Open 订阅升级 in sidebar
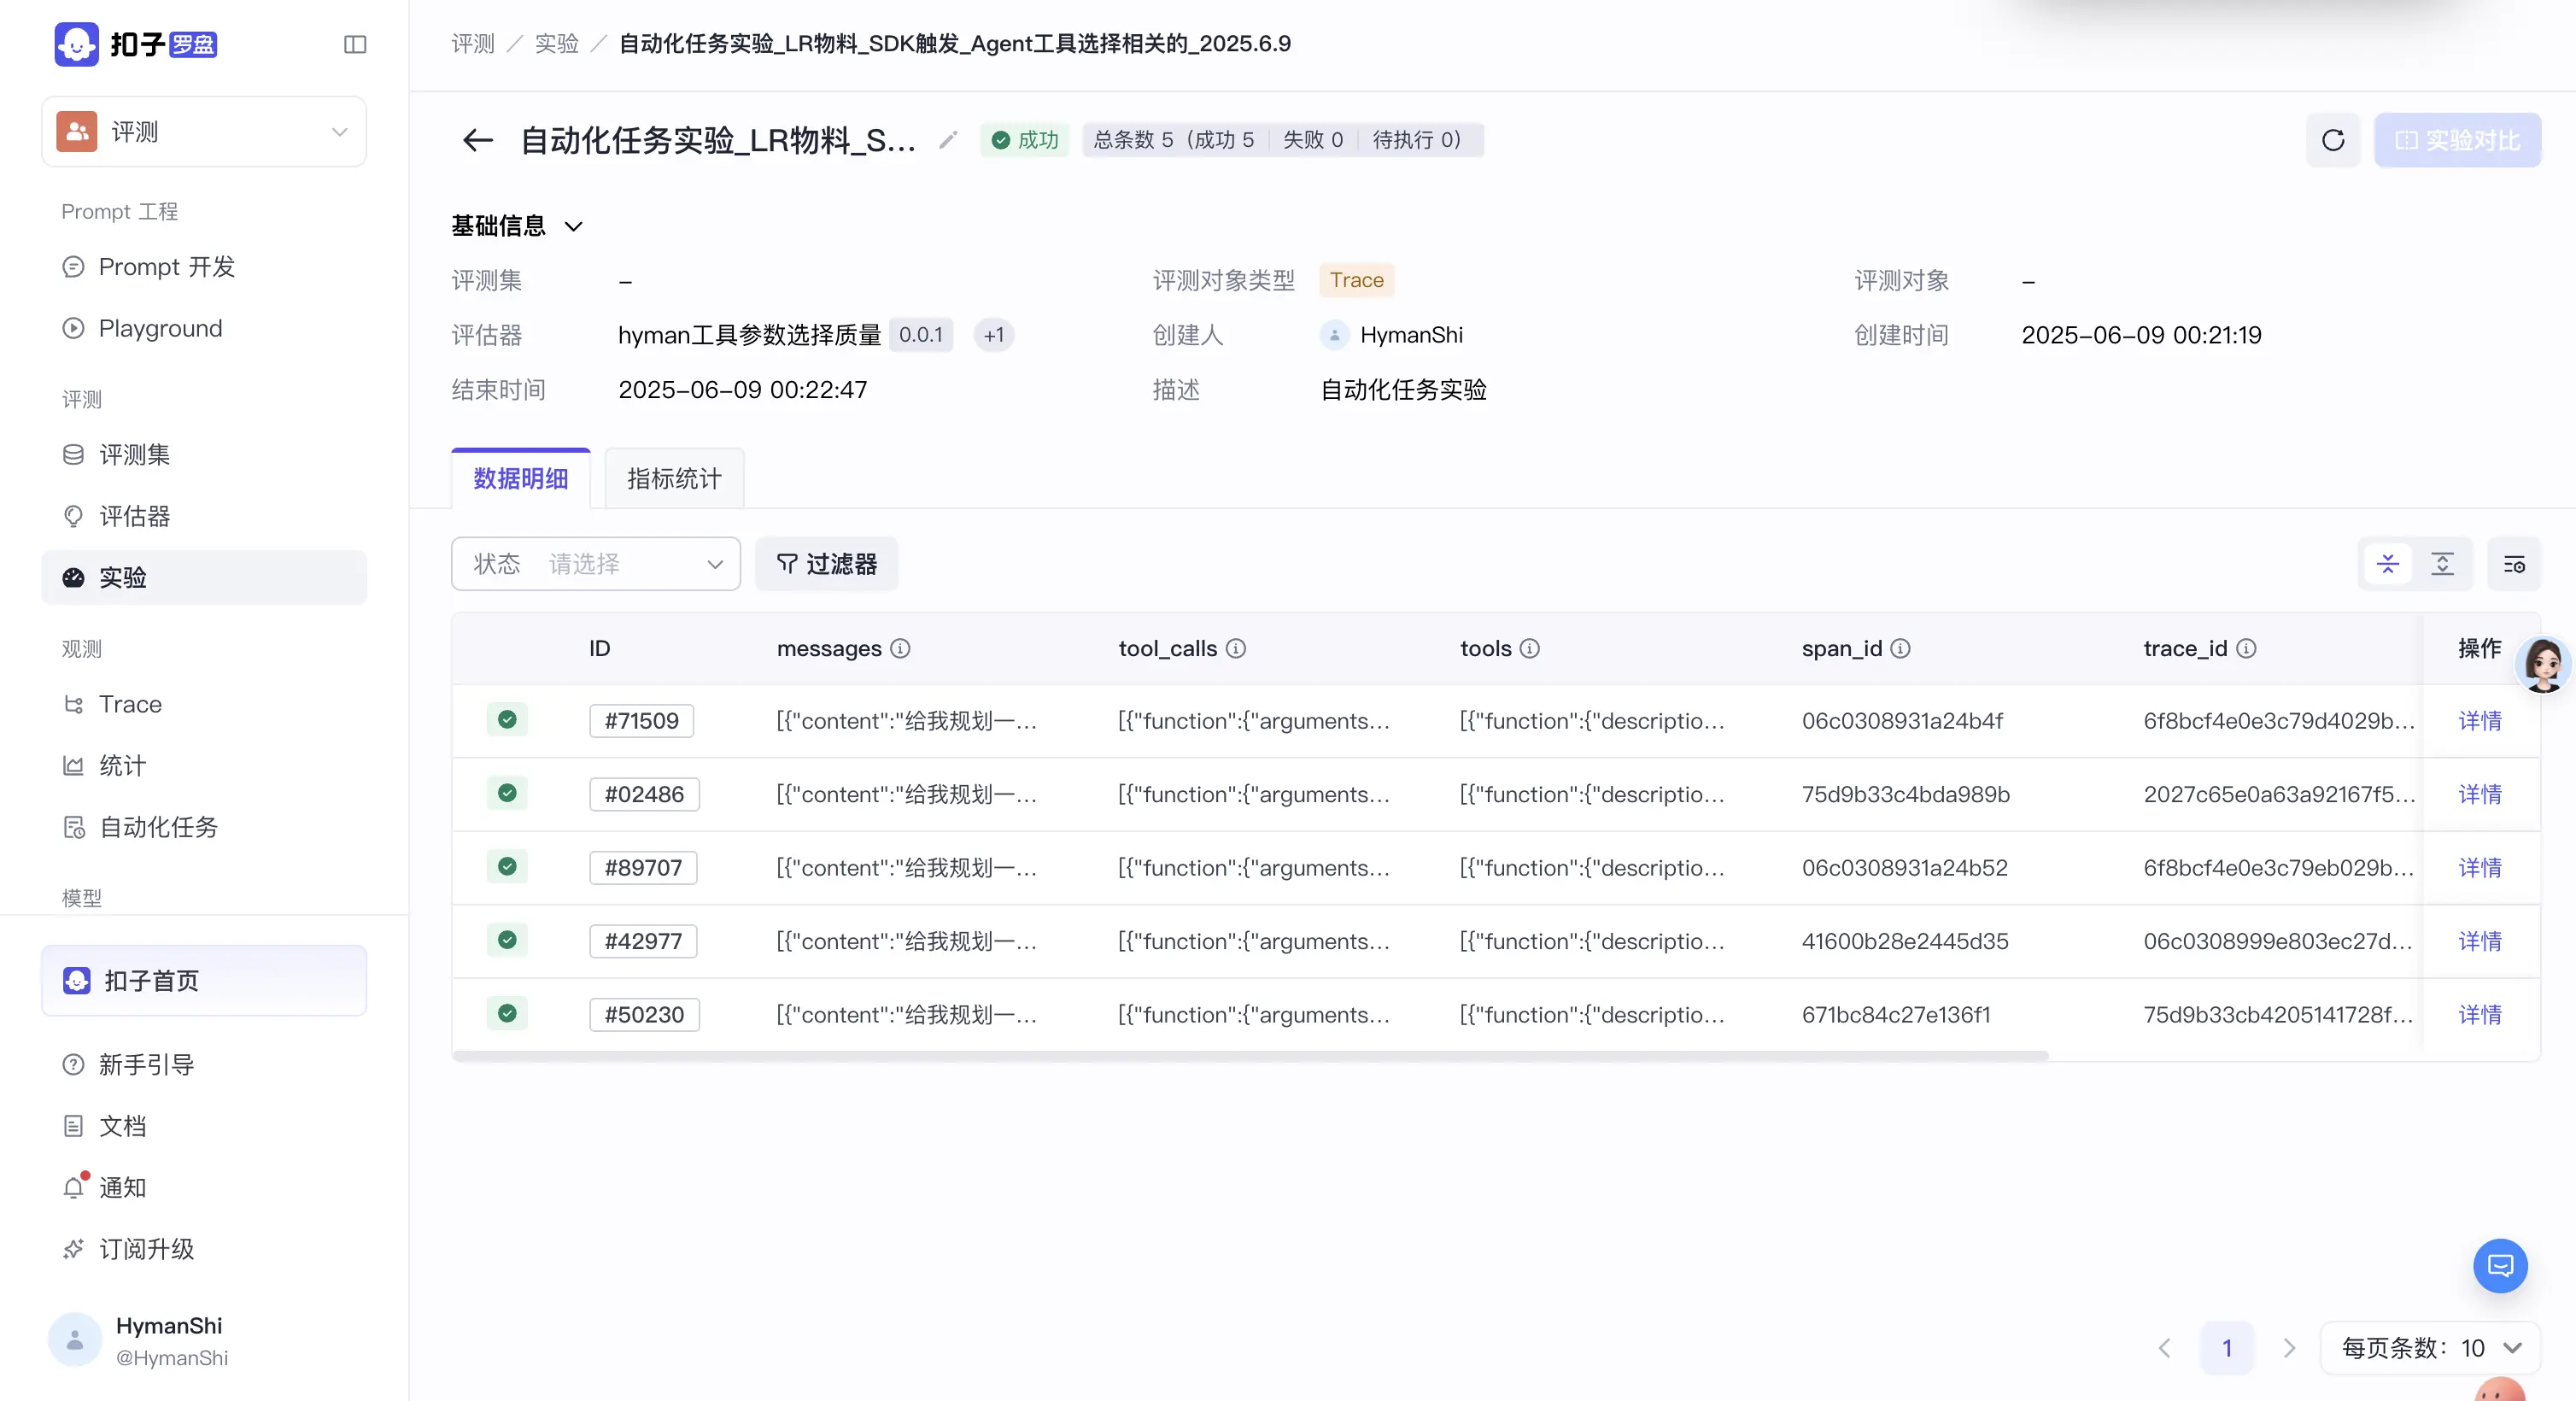The image size is (2576, 1401). 204,1249
